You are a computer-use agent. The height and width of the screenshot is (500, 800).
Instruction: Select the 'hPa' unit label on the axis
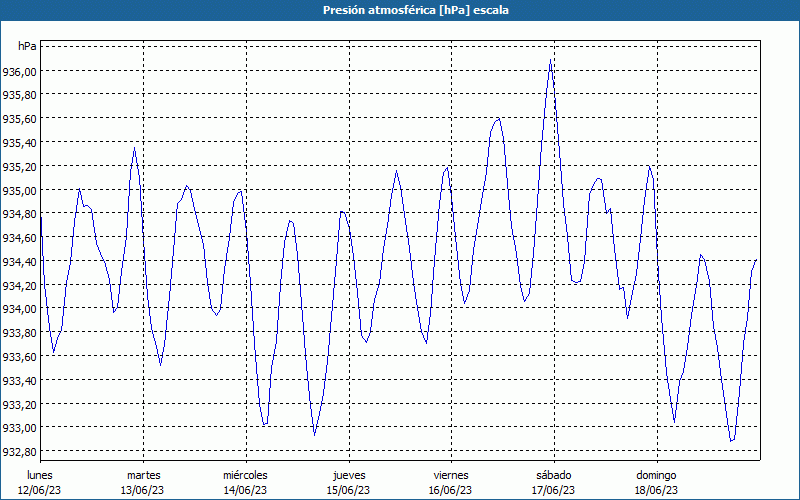pos(27,46)
